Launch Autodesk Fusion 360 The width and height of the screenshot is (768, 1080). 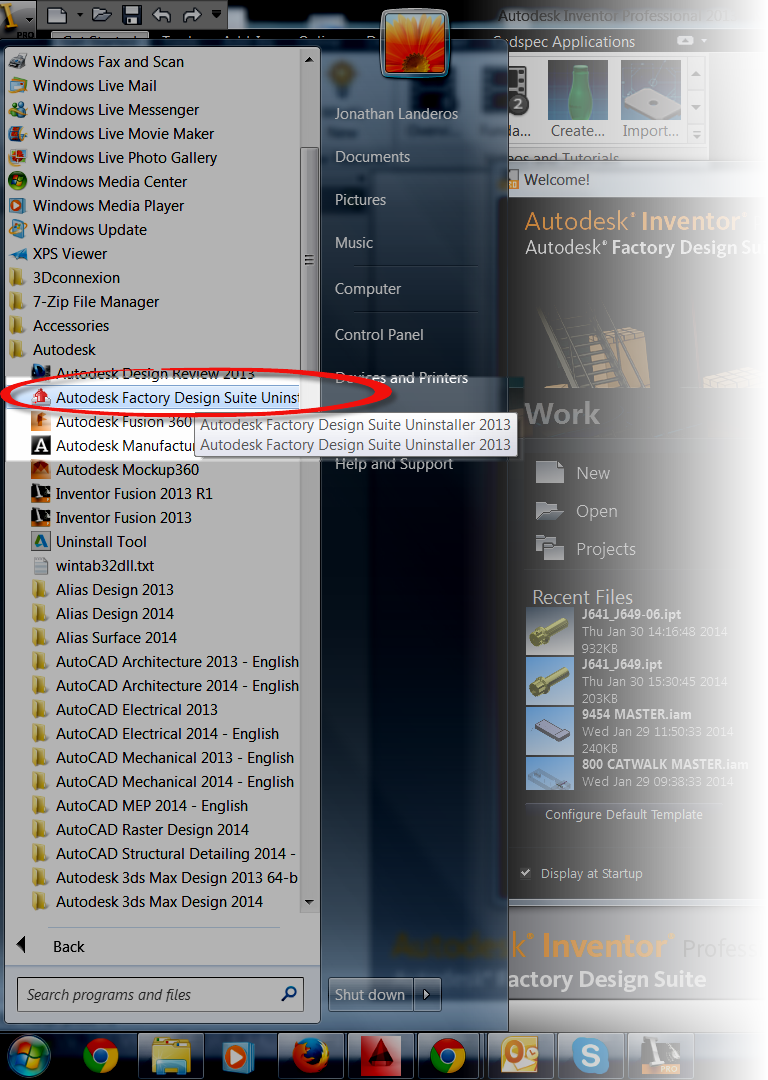click(110, 422)
